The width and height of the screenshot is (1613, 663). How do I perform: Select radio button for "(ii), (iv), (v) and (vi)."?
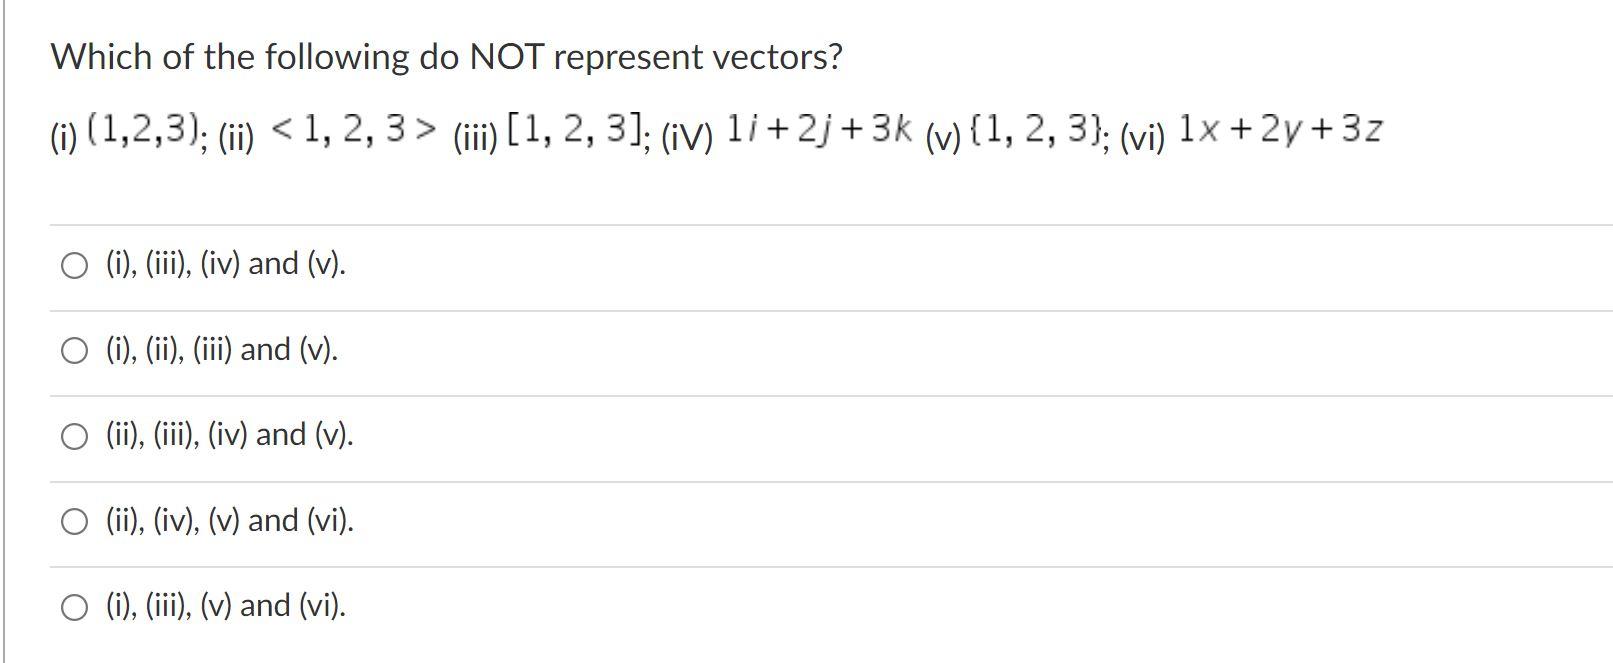(x=74, y=520)
